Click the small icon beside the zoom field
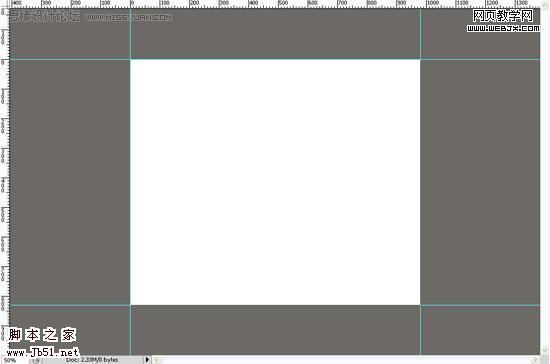The width and height of the screenshot is (550, 364). (x=36, y=360)
